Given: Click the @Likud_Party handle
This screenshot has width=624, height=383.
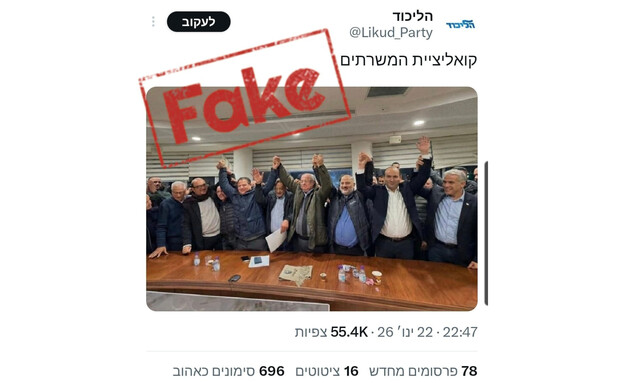Looking at the screenshot, I should (x=391, y=33).
